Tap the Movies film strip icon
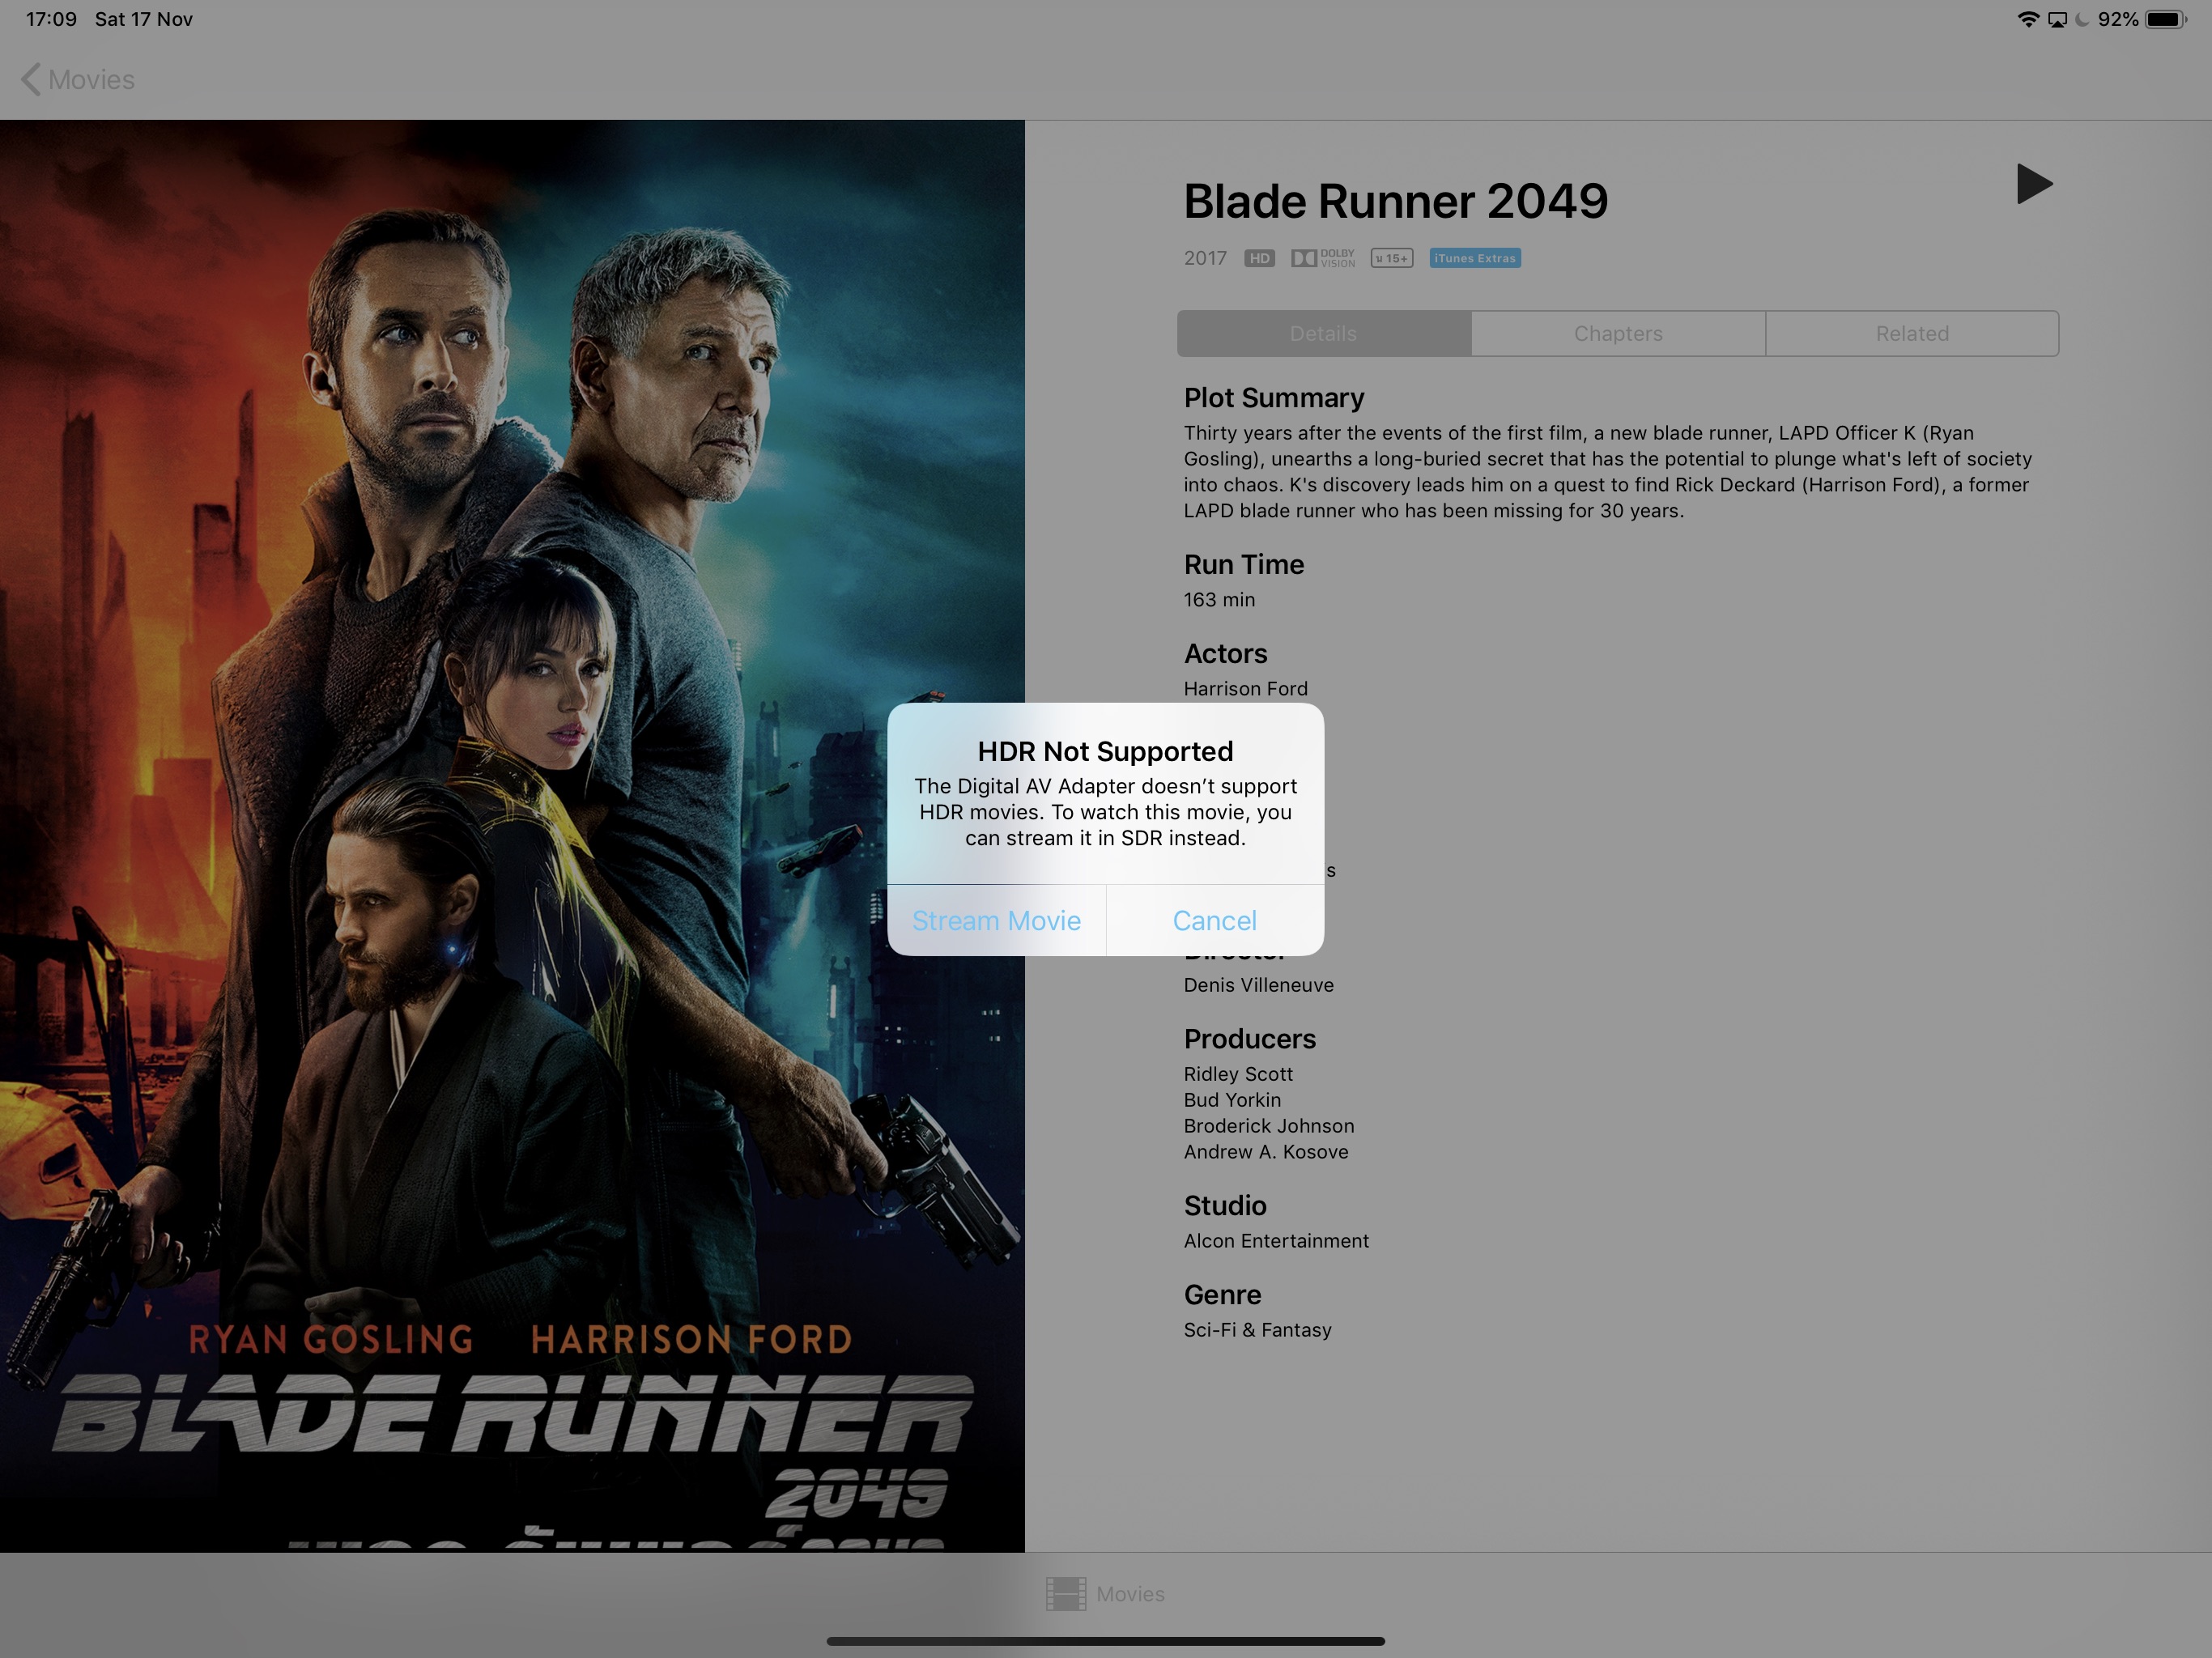 pyautogui.click(x=1066, y=1594)
